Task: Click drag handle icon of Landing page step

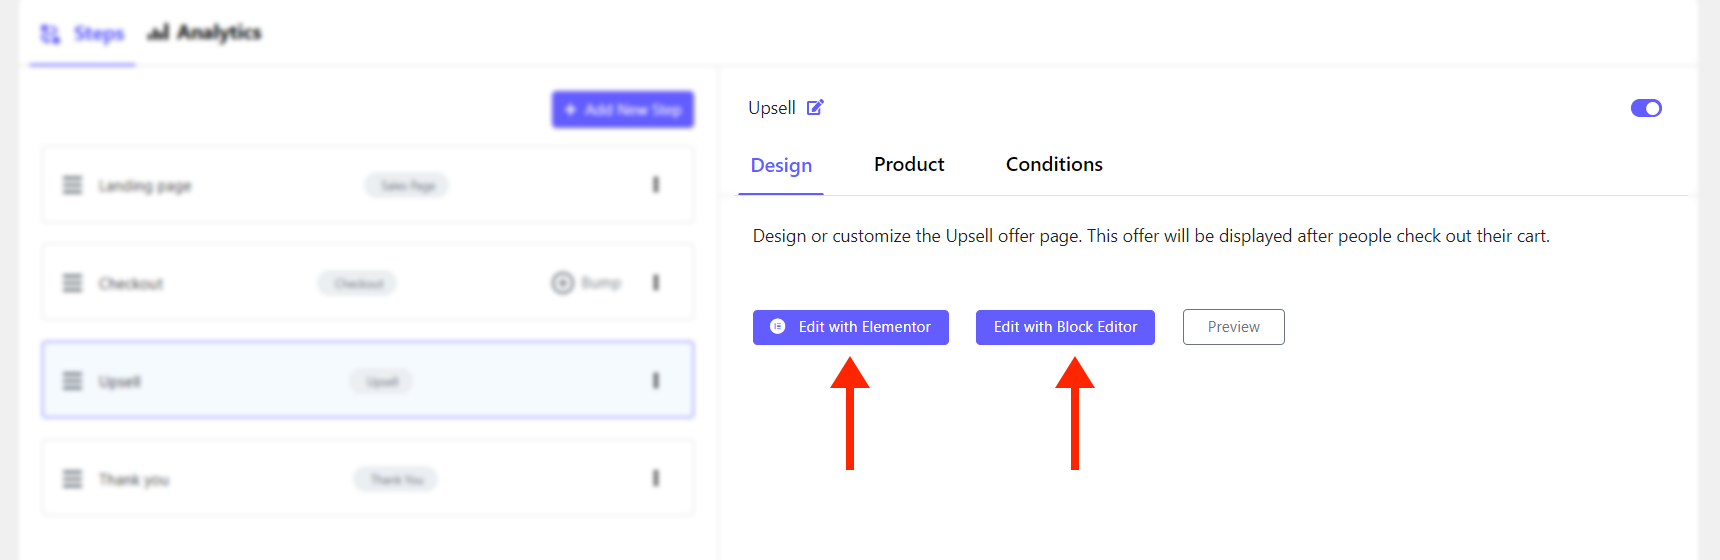Action: point(73,185)
